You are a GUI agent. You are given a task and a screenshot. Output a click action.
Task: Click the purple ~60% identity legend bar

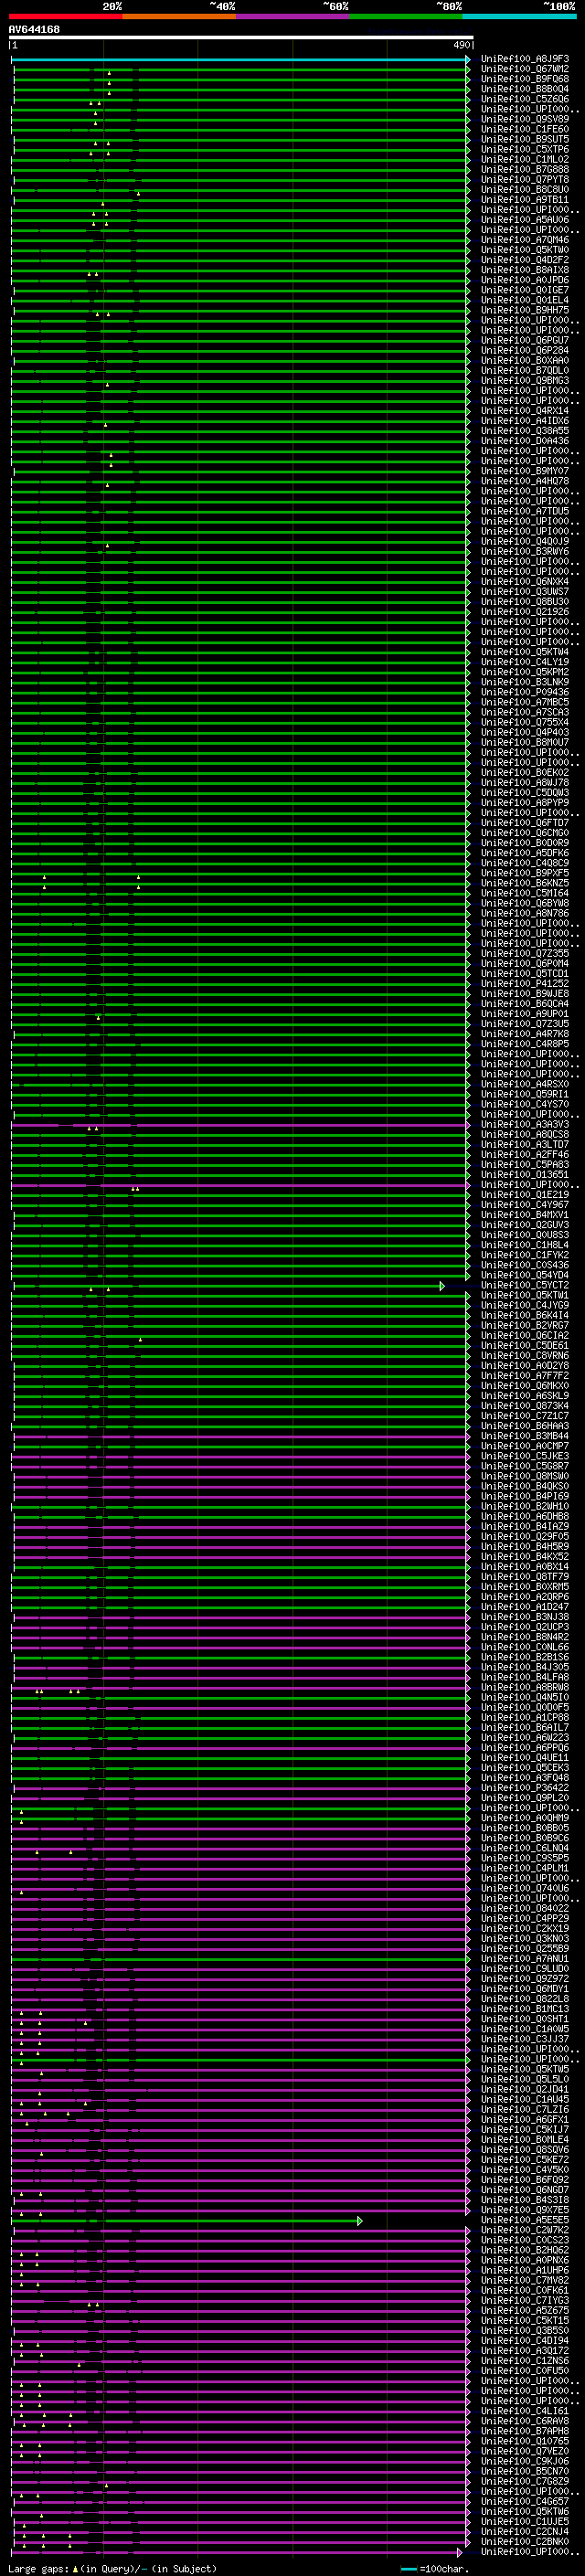(x=292, y=16)
